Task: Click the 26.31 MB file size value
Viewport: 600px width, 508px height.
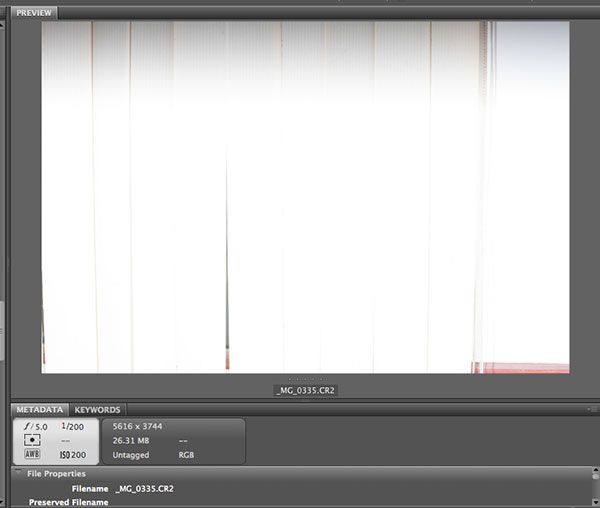Action: click(131, 440)
